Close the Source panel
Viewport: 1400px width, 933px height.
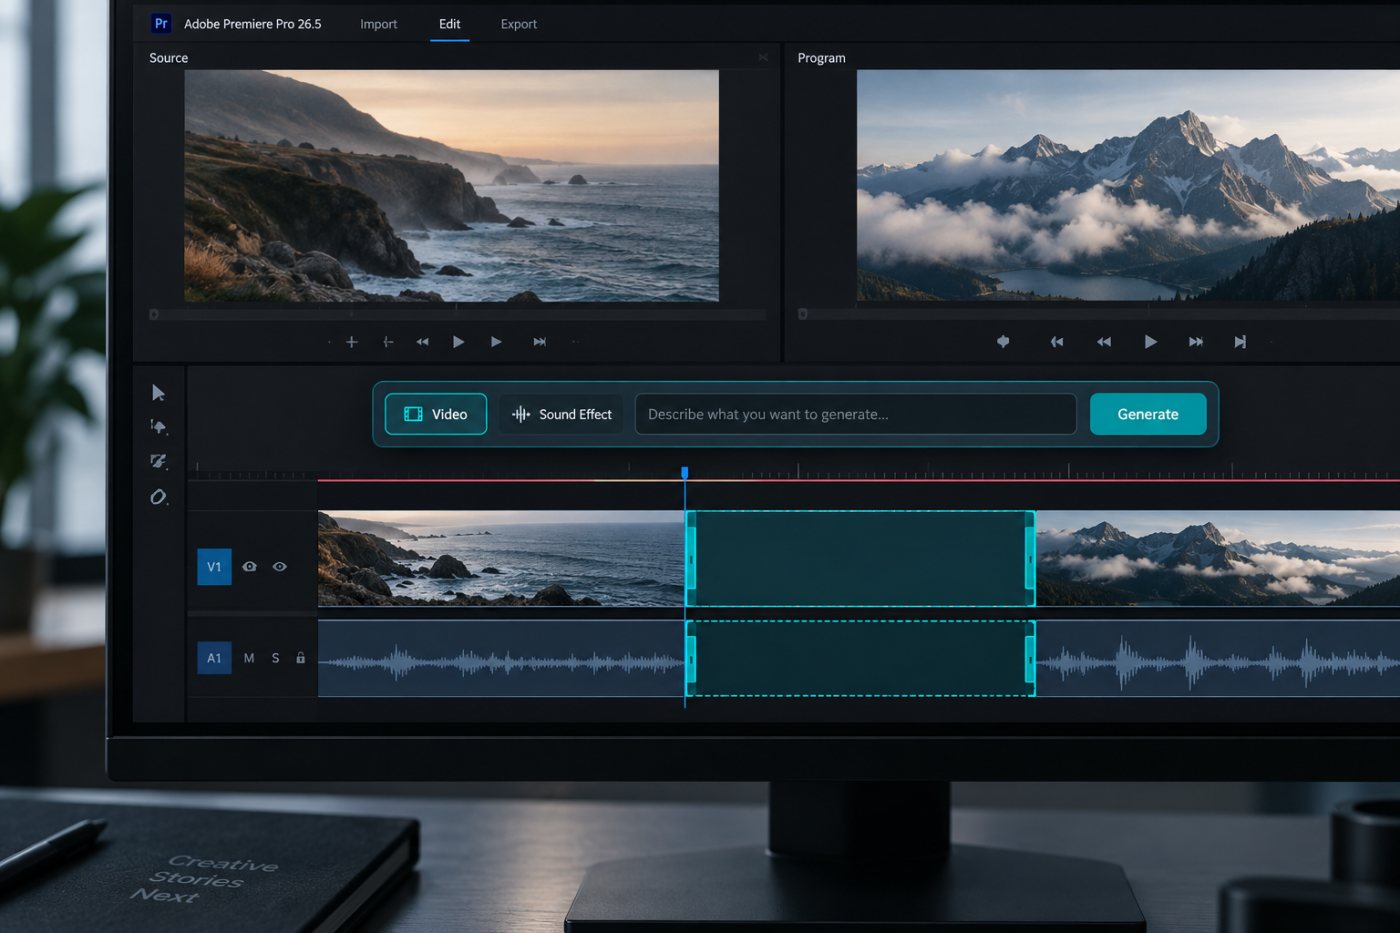[x=763, y=58]
